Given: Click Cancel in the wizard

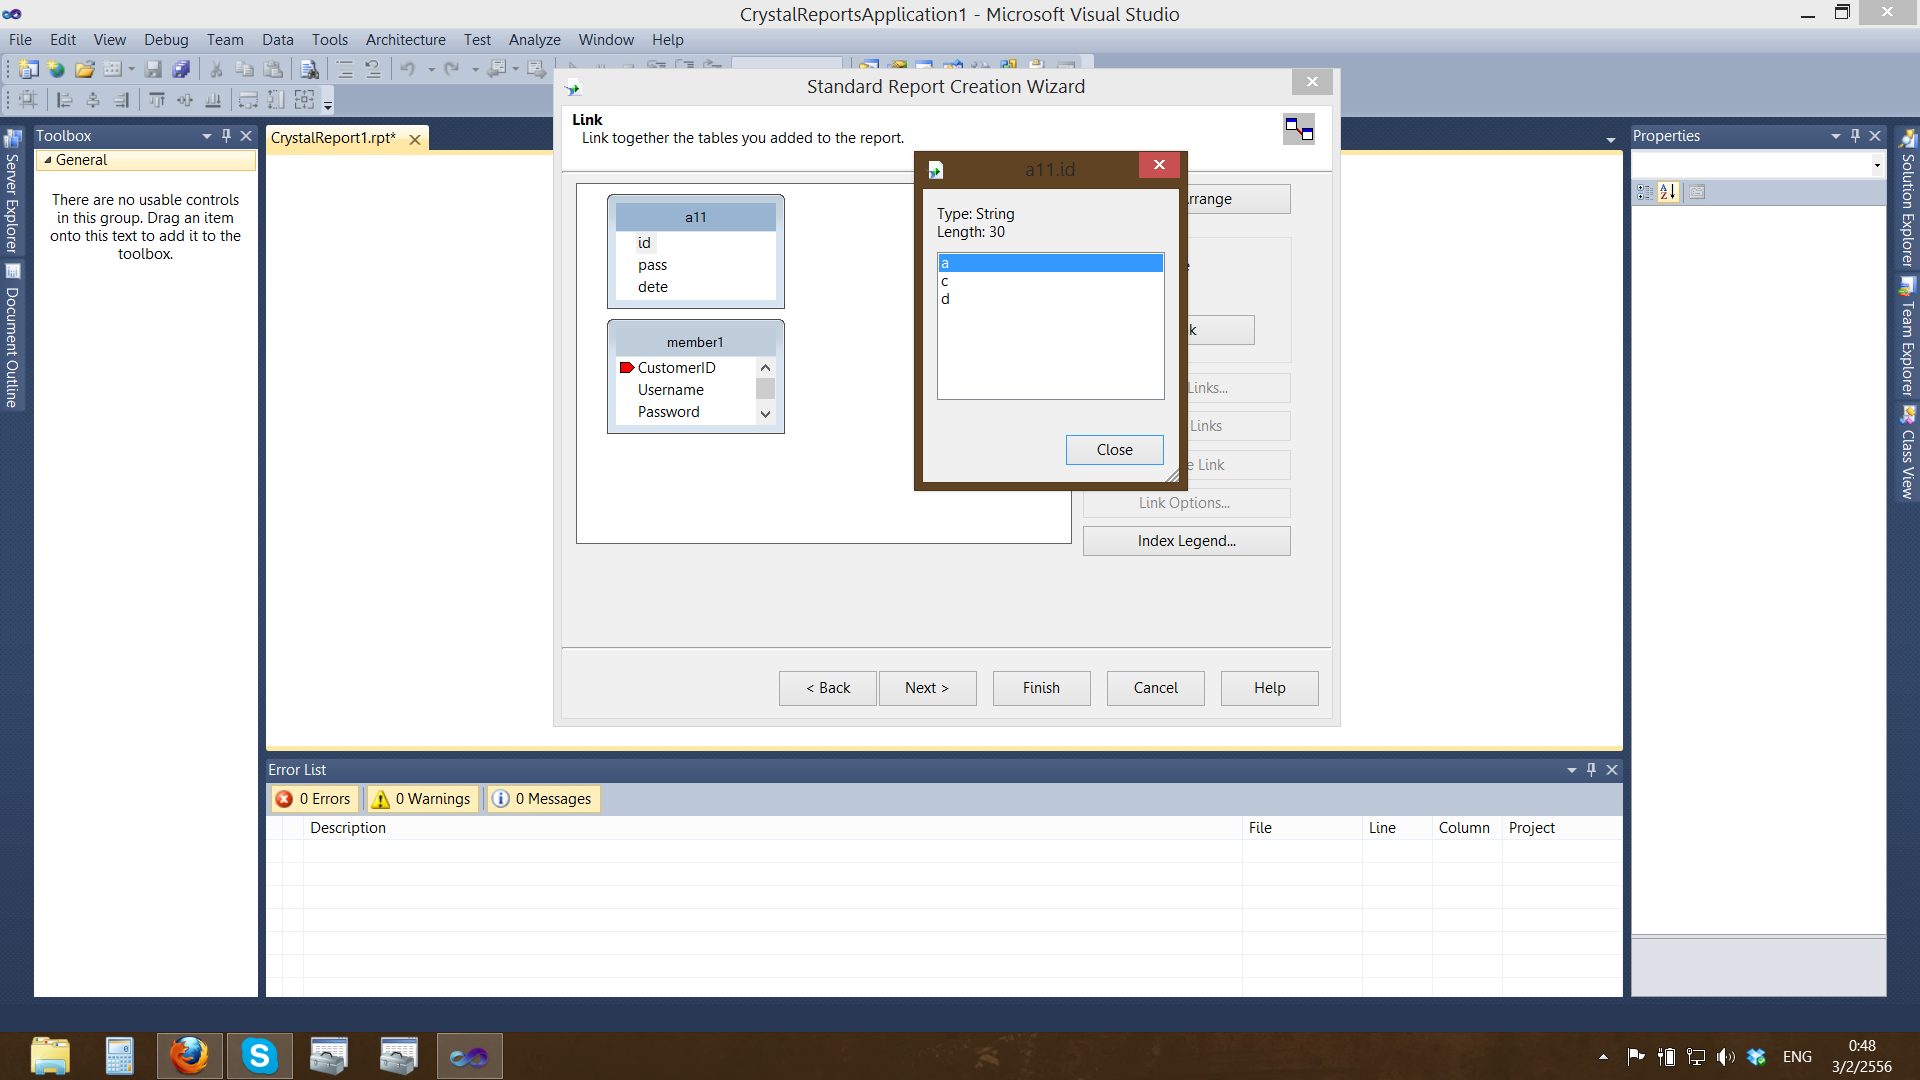Looking at the screenshot, I should click(x=1156, y=688).
